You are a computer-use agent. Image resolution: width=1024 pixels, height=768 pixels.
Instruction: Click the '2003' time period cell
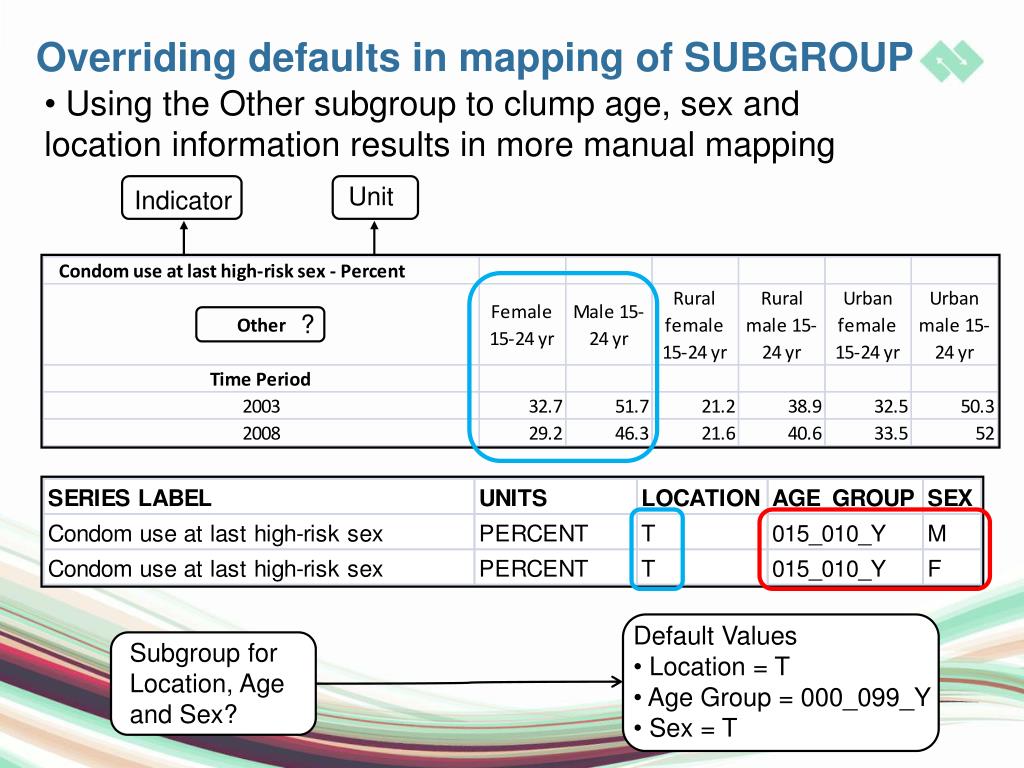[261, 406]
